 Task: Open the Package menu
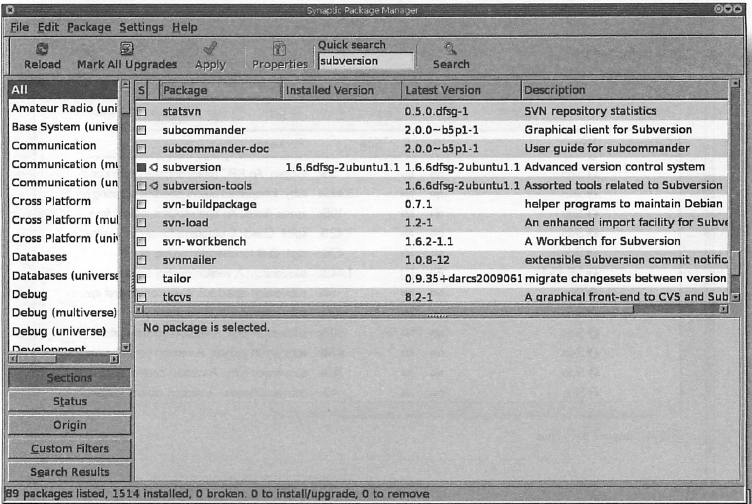tap(88, 27)
